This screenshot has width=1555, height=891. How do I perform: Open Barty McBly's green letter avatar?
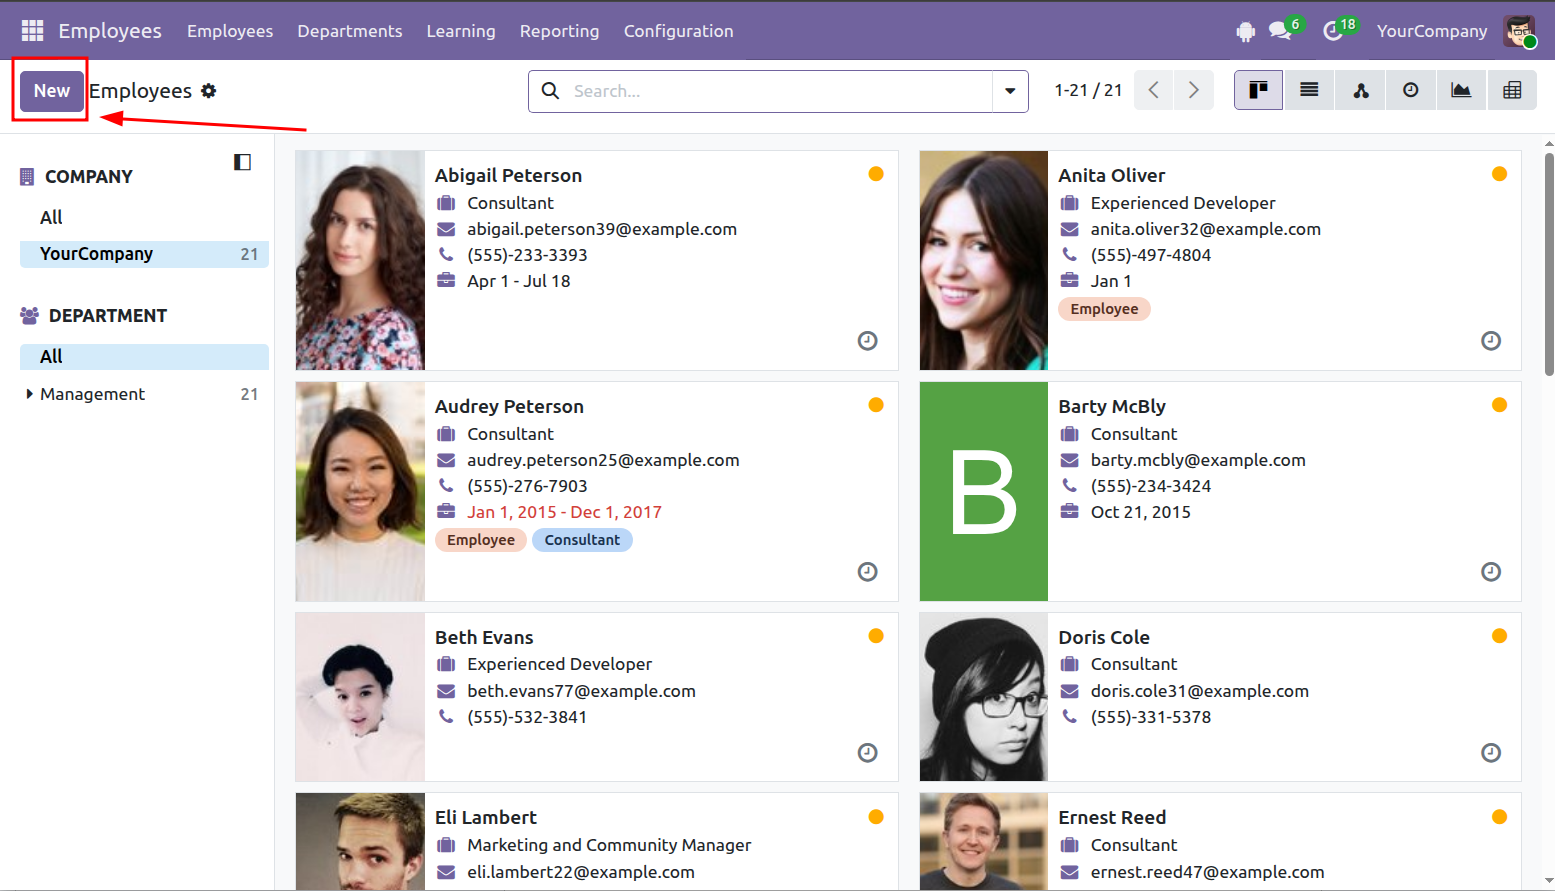(x=984, y=491)
